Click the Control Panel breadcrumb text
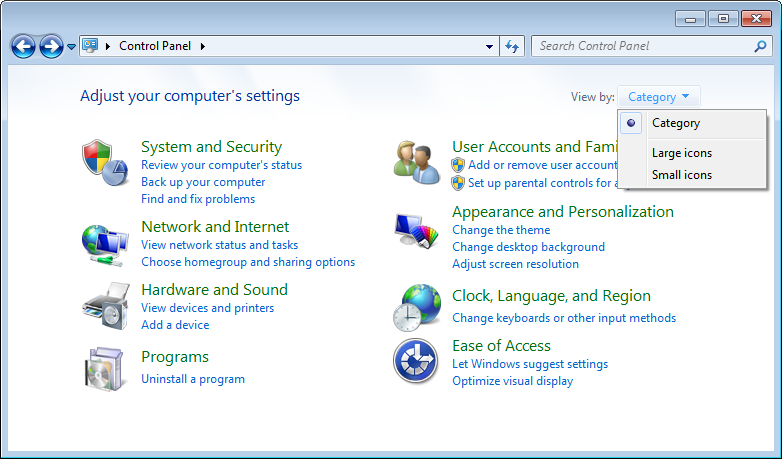This screenshot has width=782, height=459. click(x=155, y=46)
